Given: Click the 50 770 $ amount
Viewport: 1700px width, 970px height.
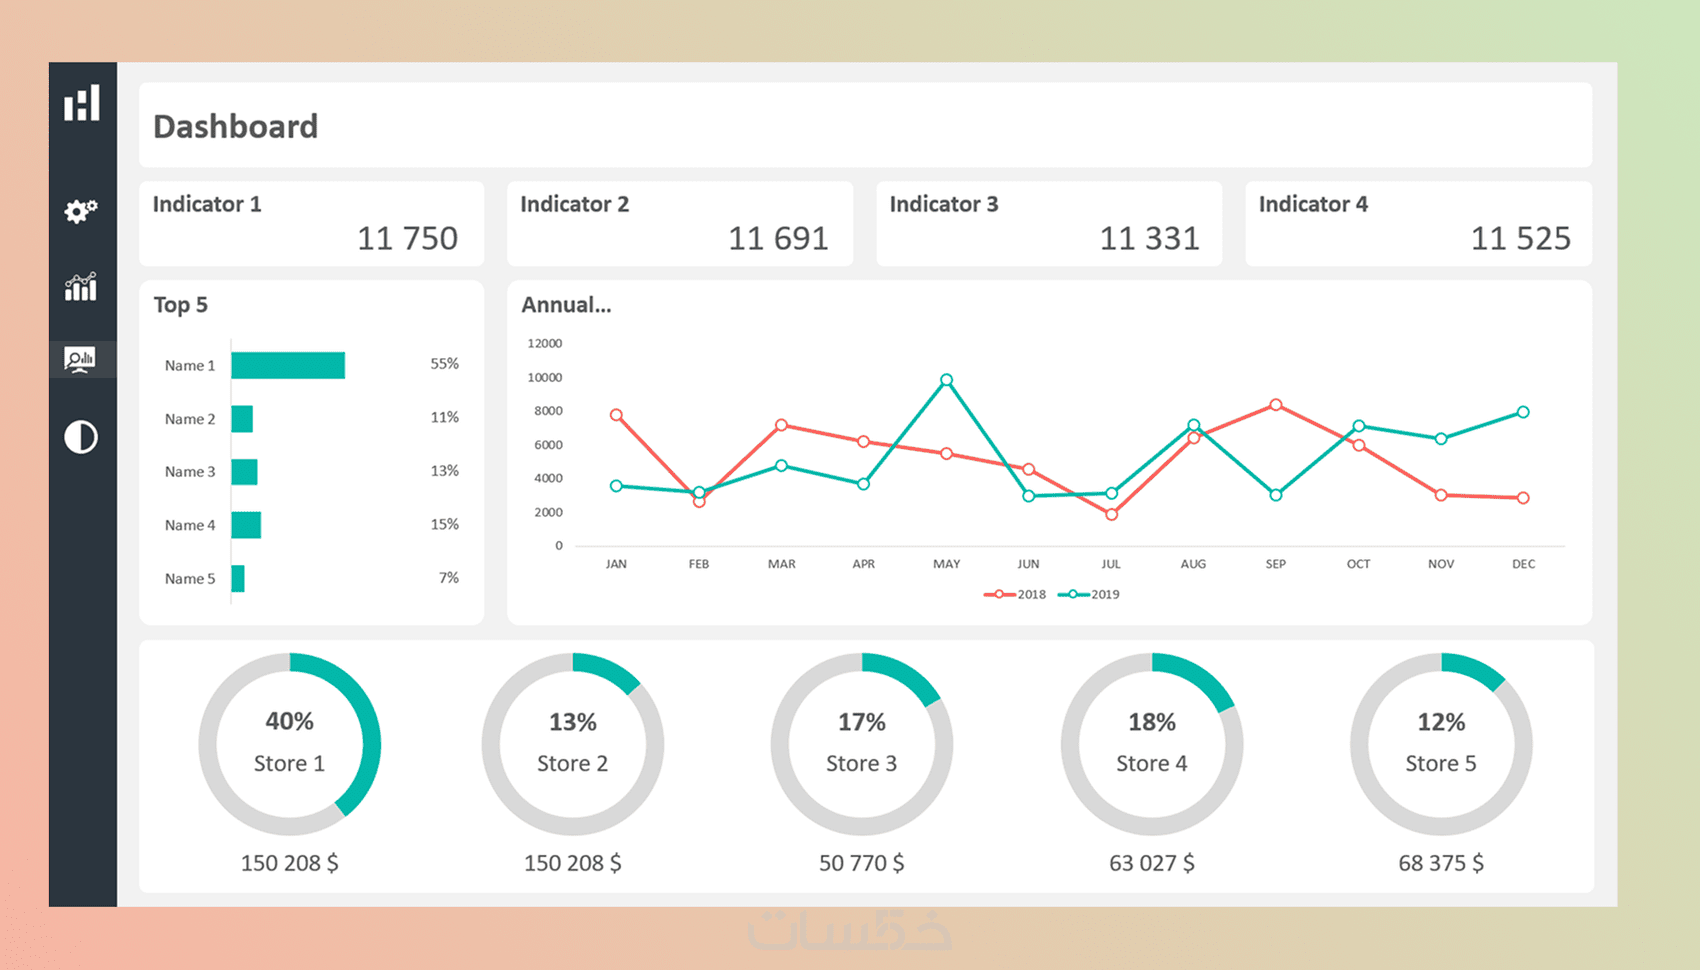Looking at the screenshot, I should (x=861, y=863).
